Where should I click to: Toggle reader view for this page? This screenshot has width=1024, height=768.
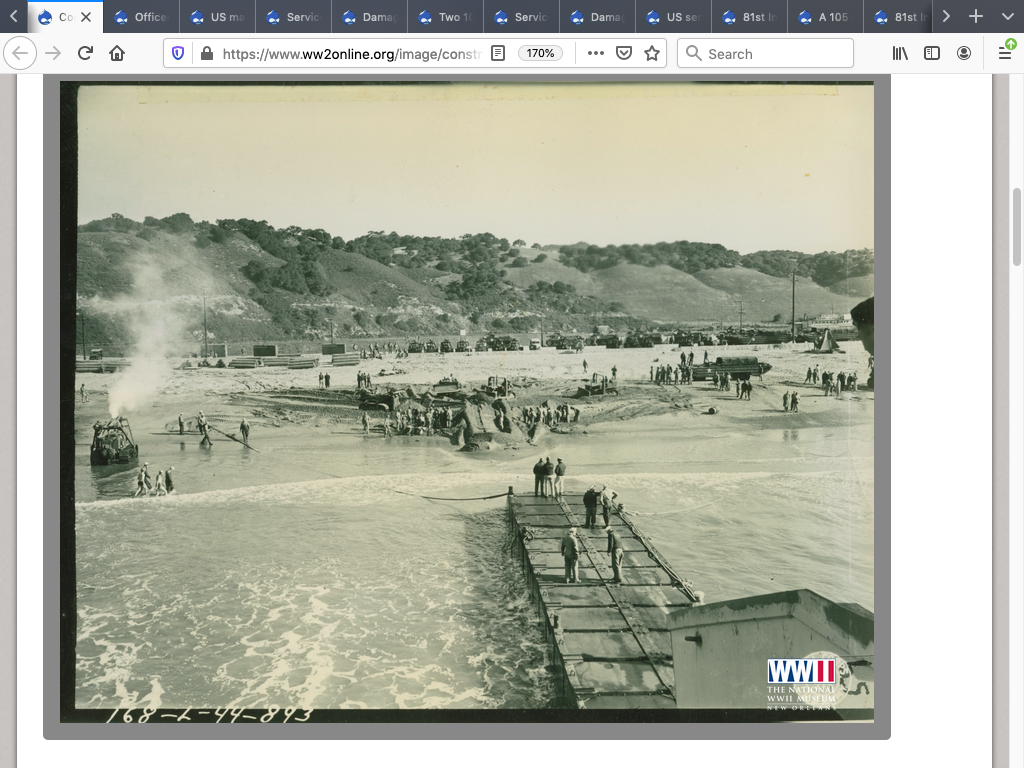pyautogui.click(x=498, y=53)
